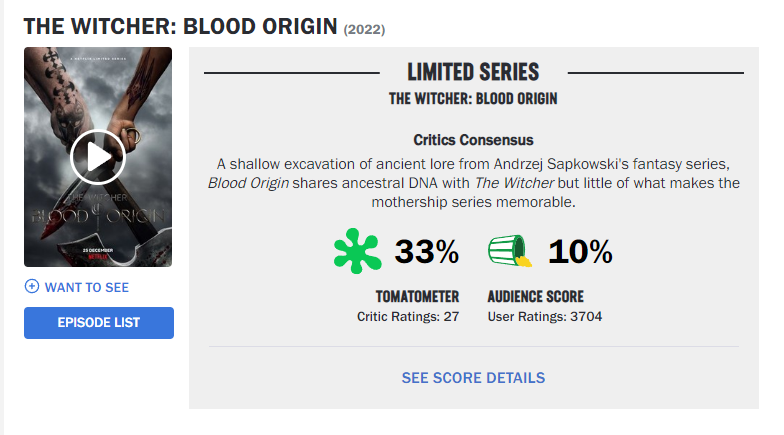Select the AUDIENCE SCORE label

(535, 297)
